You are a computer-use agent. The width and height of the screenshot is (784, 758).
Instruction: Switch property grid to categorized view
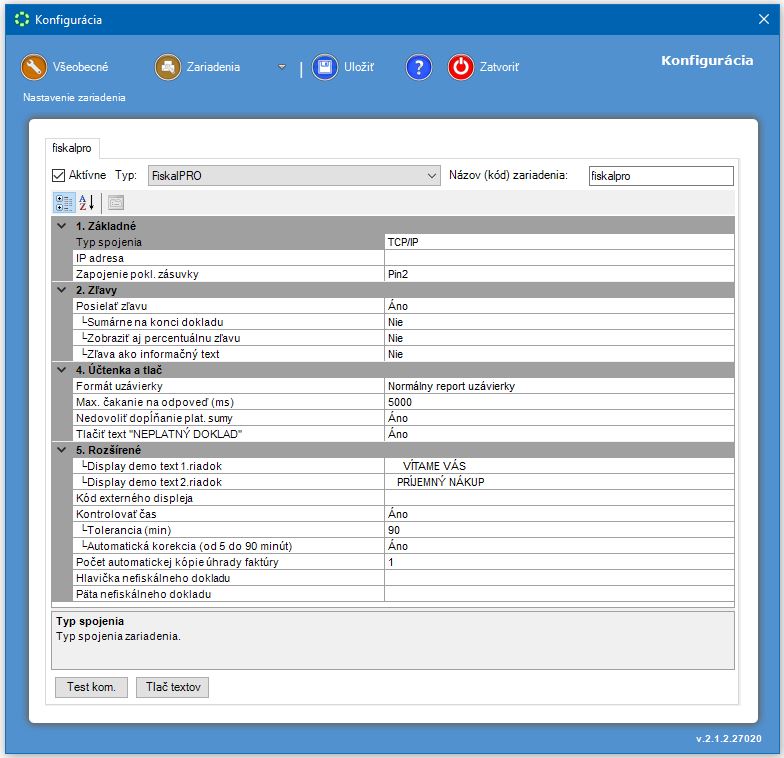click(64, 202)
